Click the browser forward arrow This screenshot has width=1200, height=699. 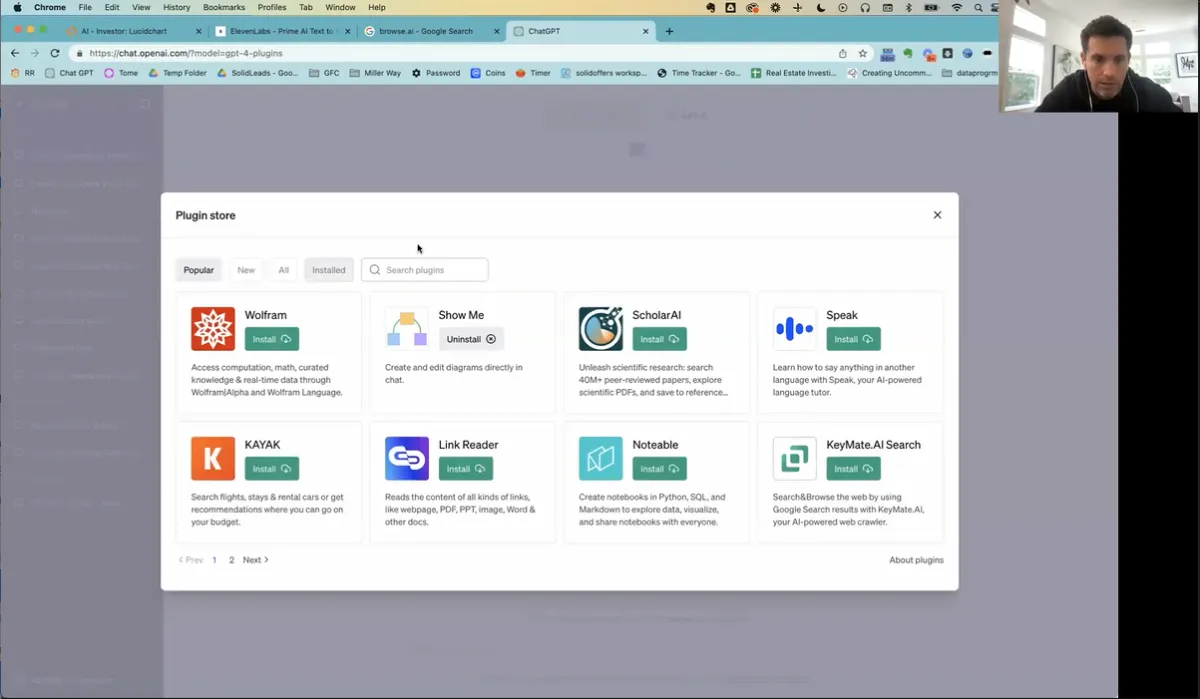[35, 53]
